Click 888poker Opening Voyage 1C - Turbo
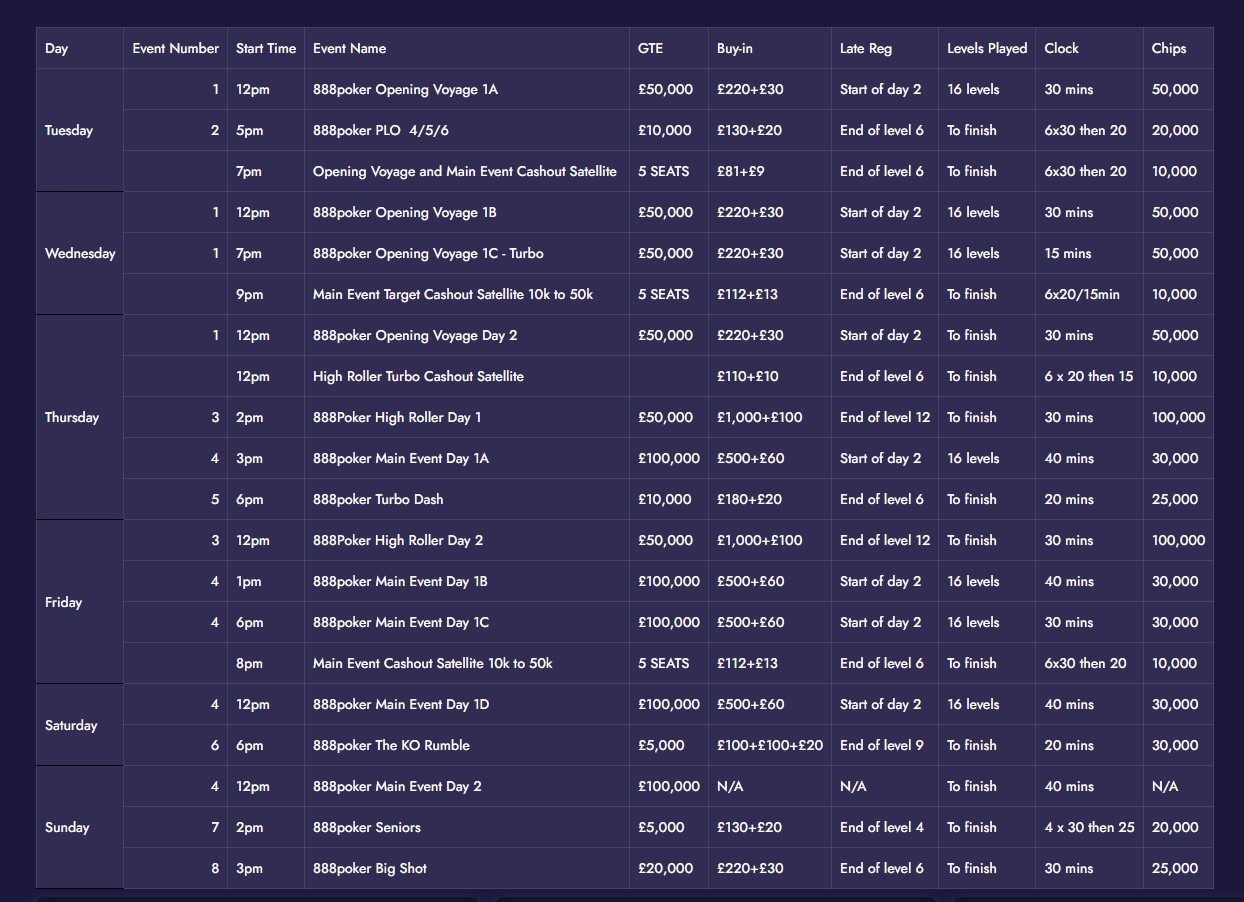Image resolution: width=1244 pixels, height=902 pixels. coord(428,253)
